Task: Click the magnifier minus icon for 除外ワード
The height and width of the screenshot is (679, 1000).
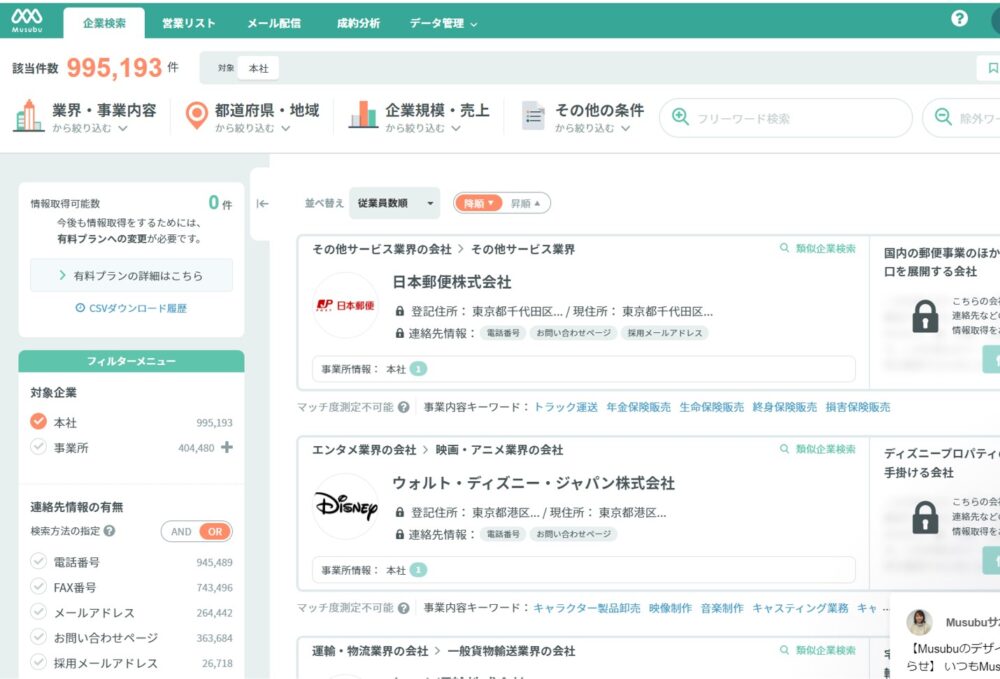Action: (x=943, y=117)
